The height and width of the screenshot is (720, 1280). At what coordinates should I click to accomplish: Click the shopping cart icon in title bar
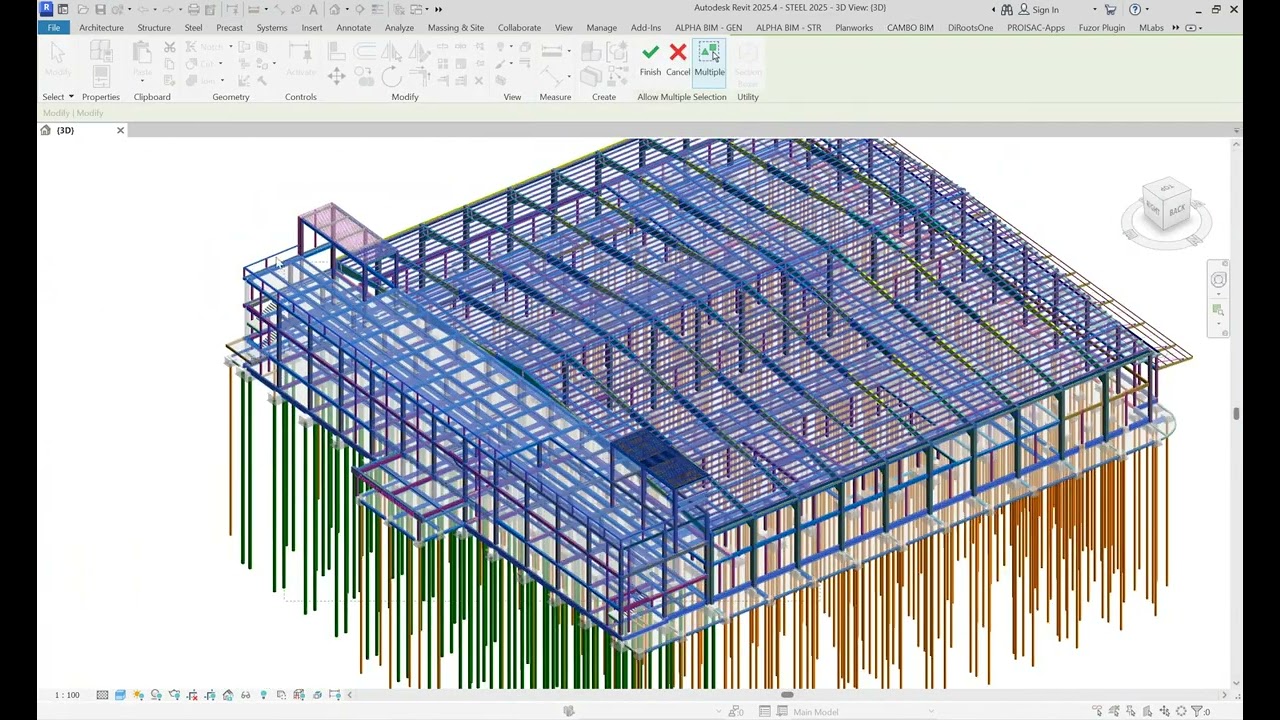coord(1110,10)
